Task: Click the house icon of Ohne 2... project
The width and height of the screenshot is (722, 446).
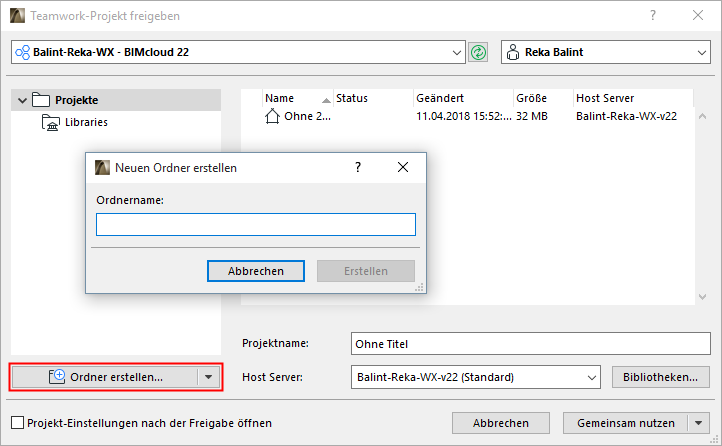Action: 272,116
